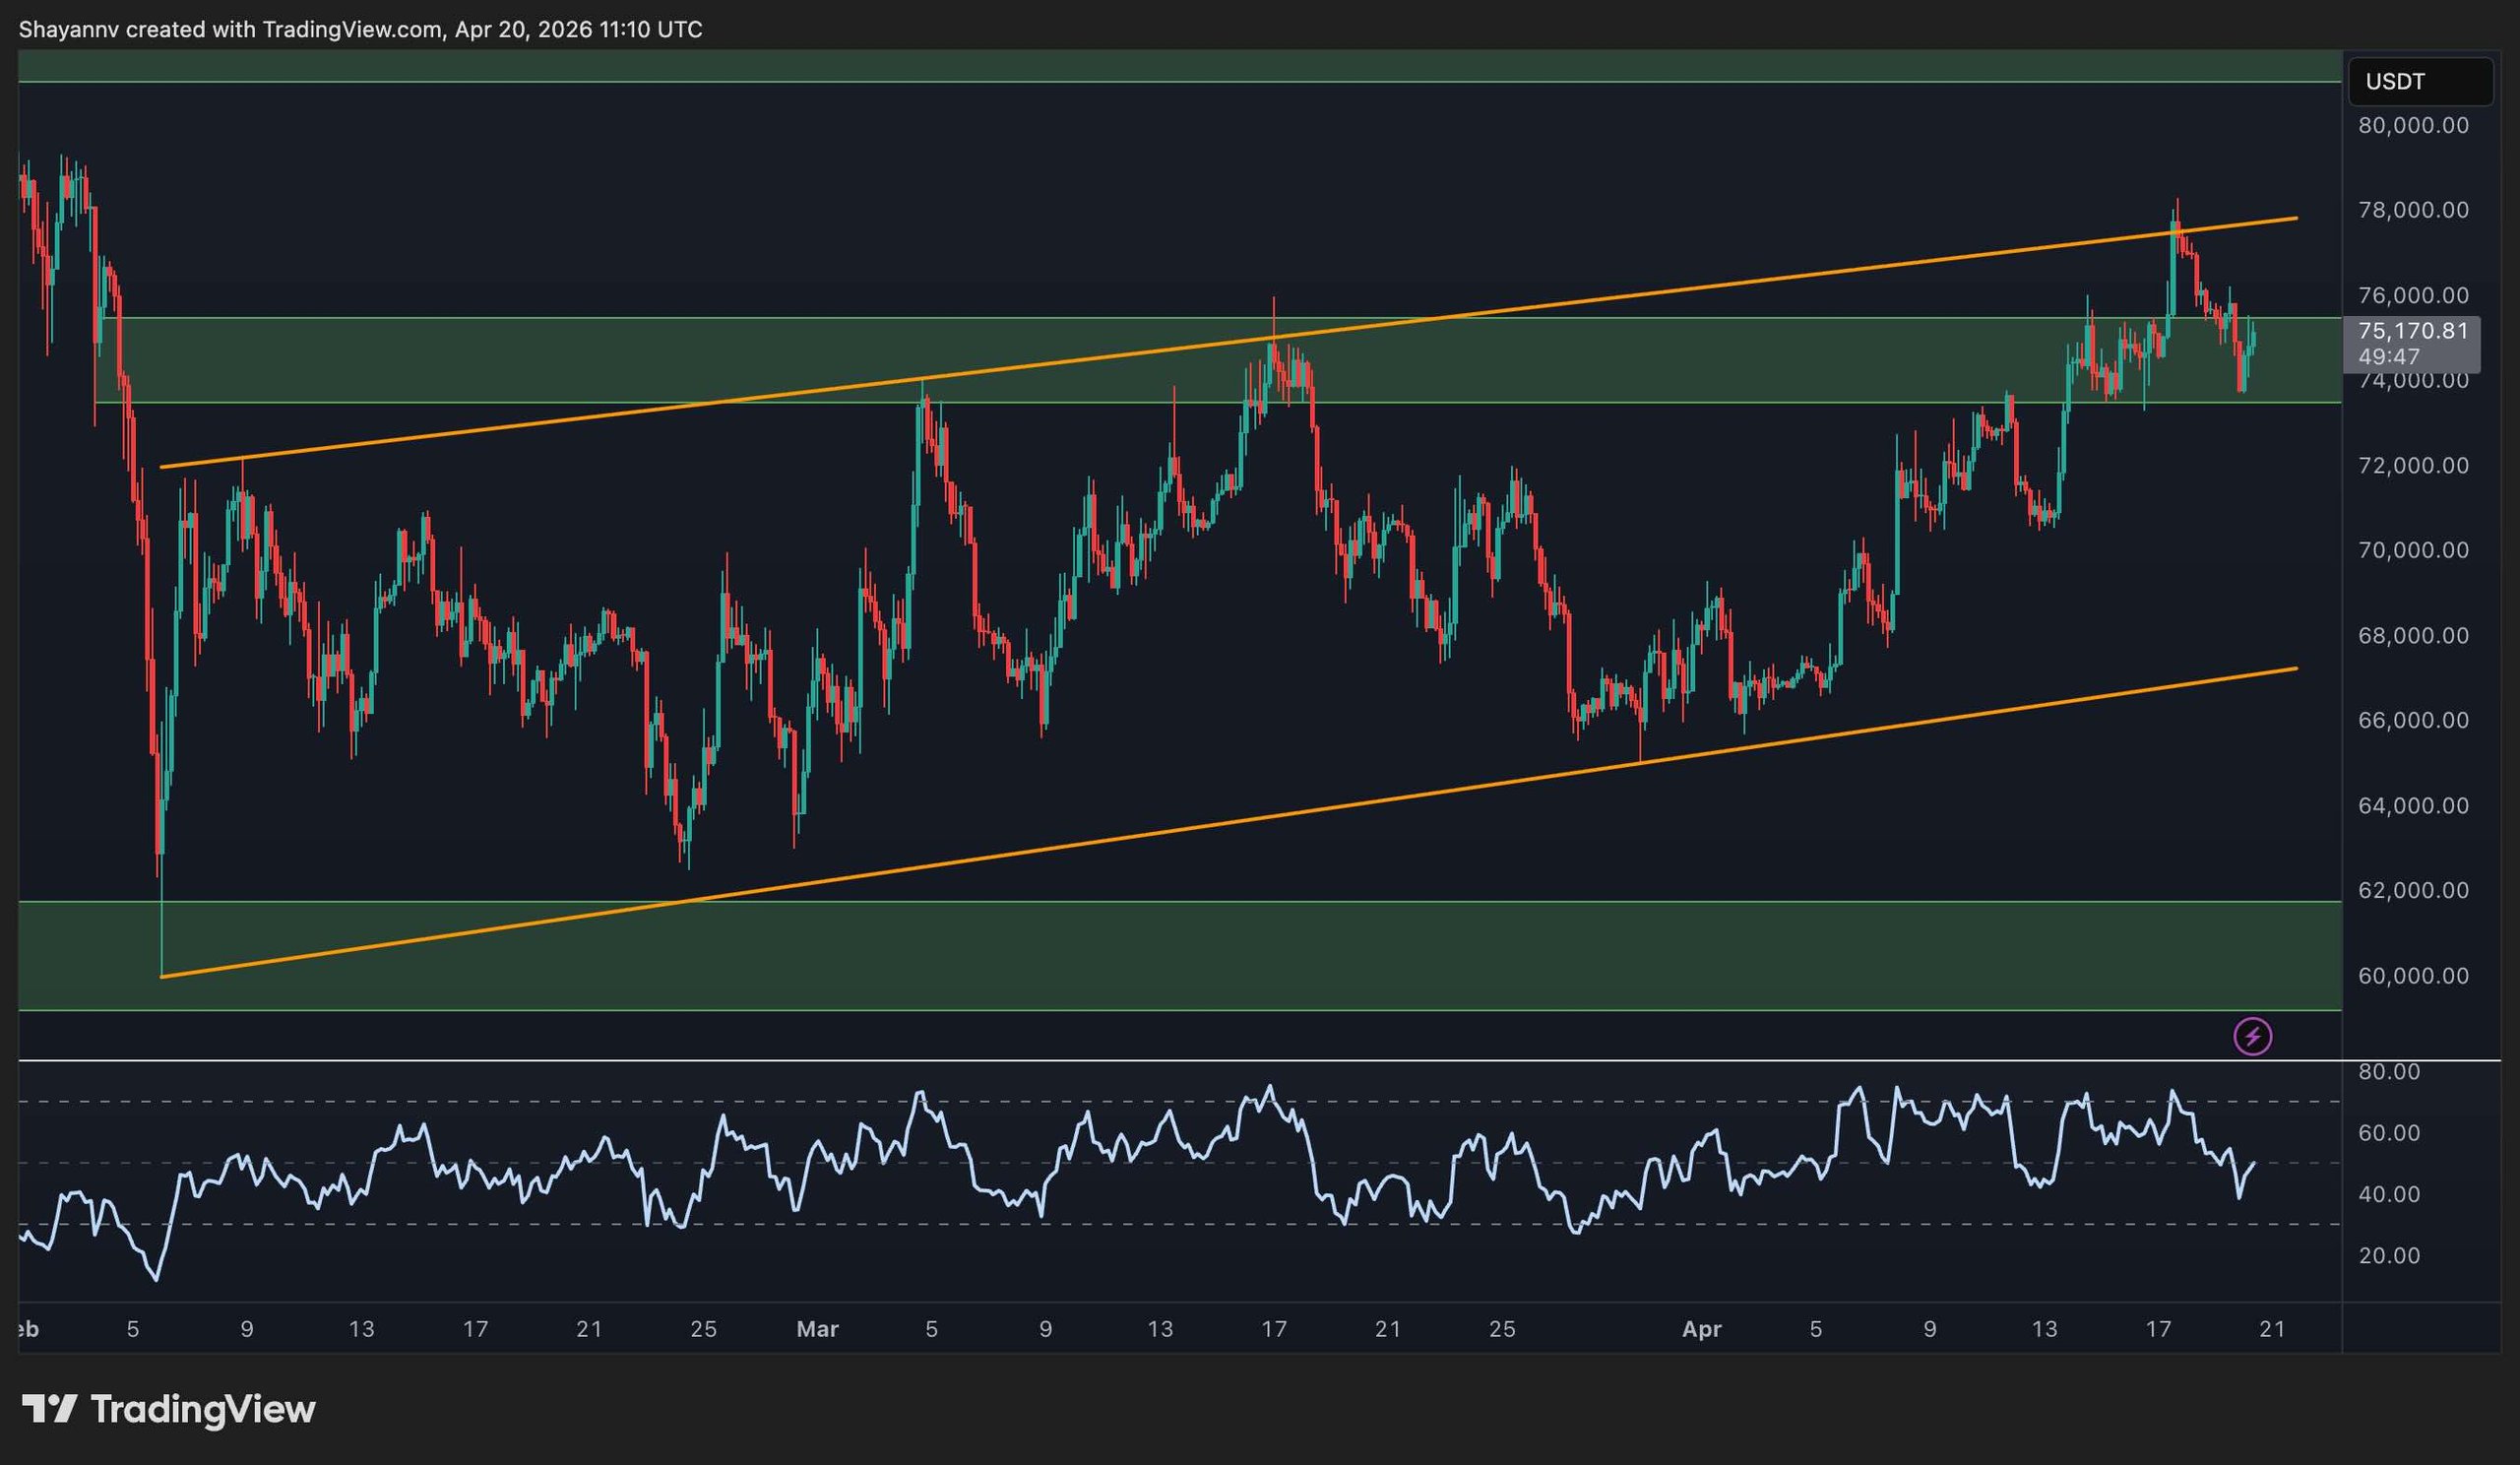Click the TradingView wordmark text
The width and height of the screenshot is (2520, 1465).
[x=203, y=1409]
